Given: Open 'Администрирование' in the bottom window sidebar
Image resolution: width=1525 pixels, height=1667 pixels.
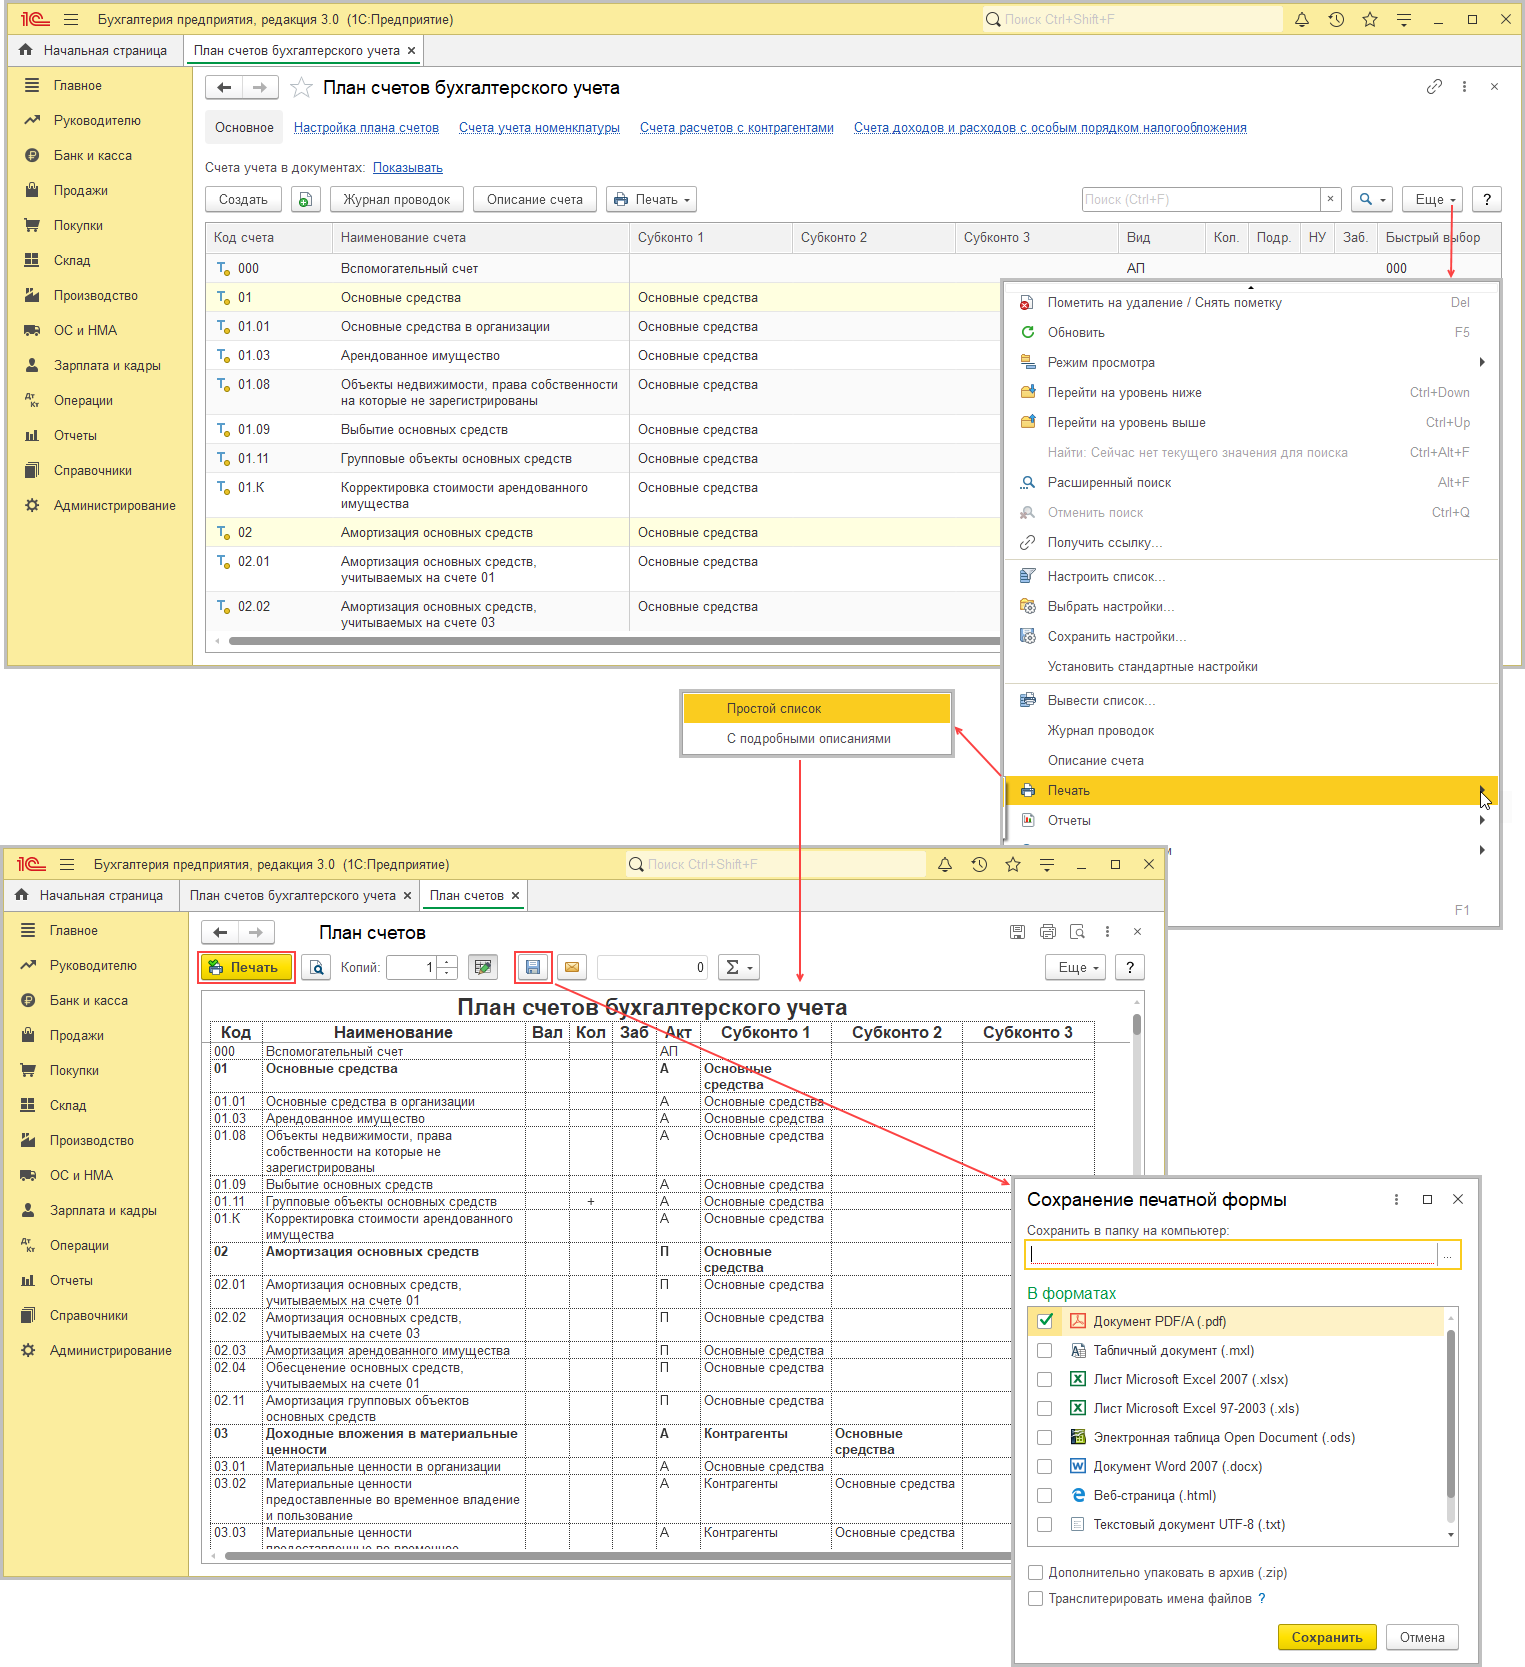Looking at the screenshot, I should coord(111,1350).
